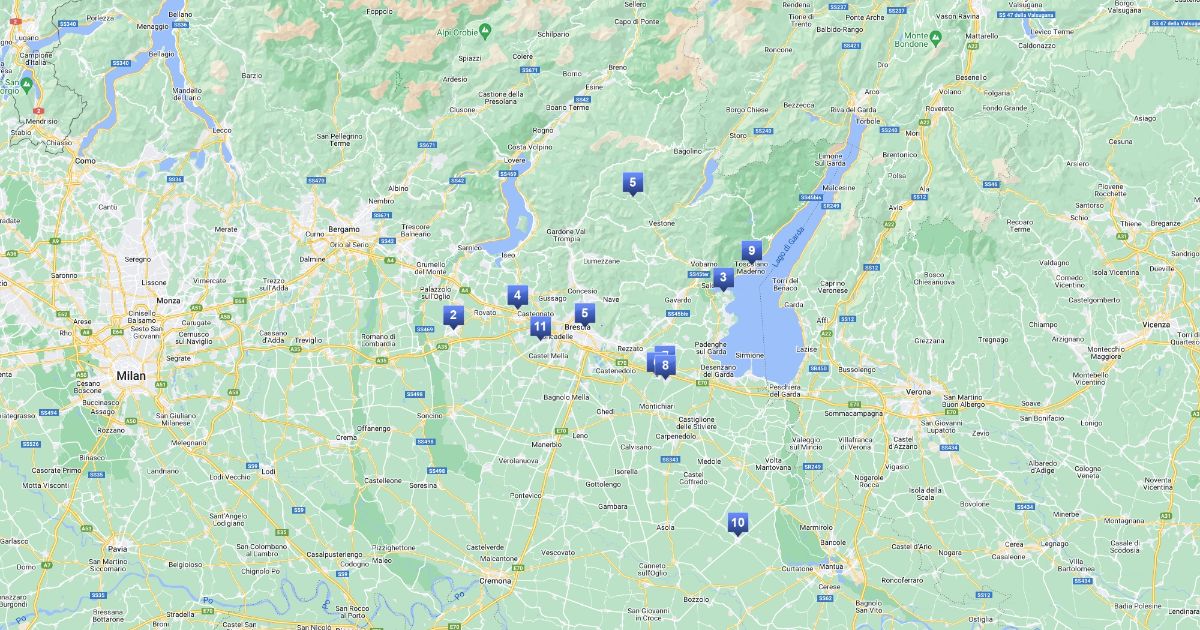Click the Riva del Garda label

pos(853,109)
